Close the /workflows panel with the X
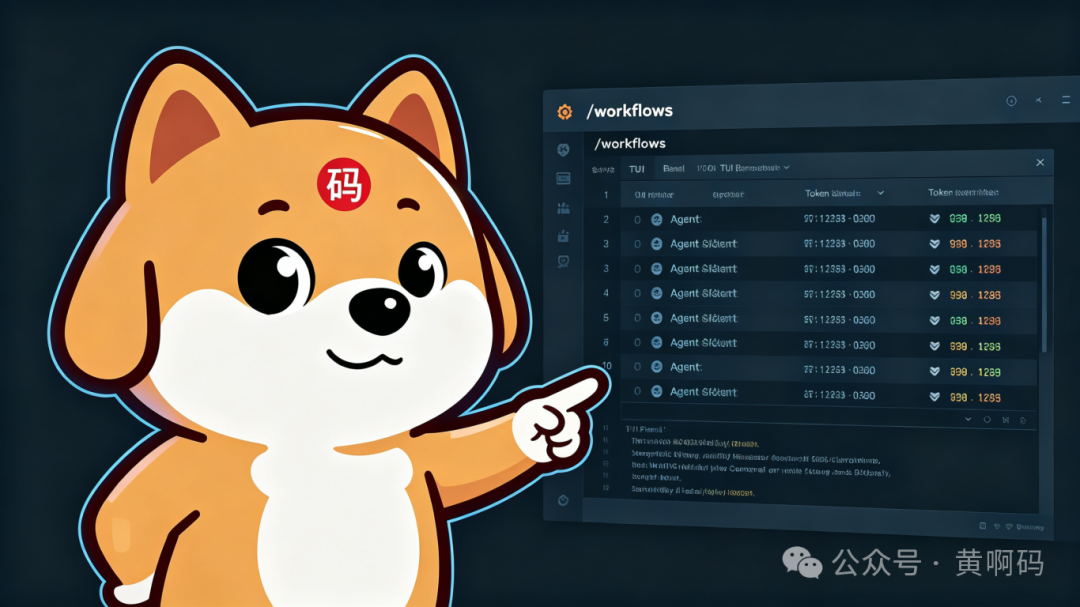1080x607 pixels. click(x=1040, y=163)
